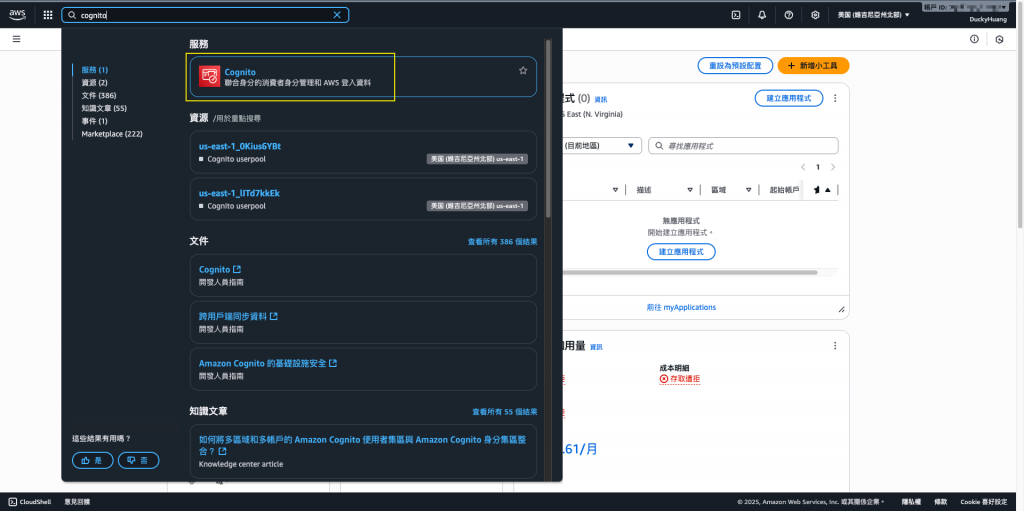The width and height of the screenshot is (1024, 511).
Task: Open the AWS logo home link
Action: 17,14
